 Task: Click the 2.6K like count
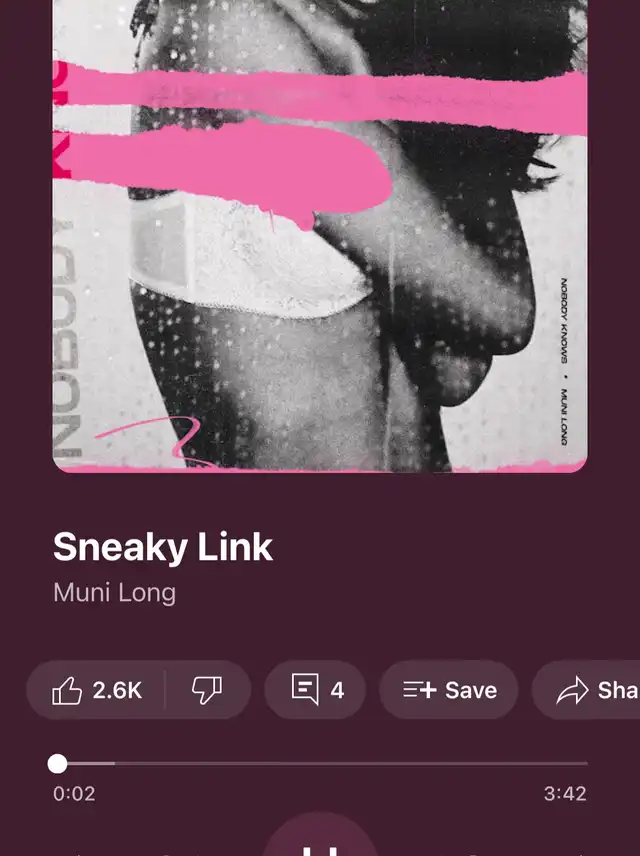(x=117, y=691)
